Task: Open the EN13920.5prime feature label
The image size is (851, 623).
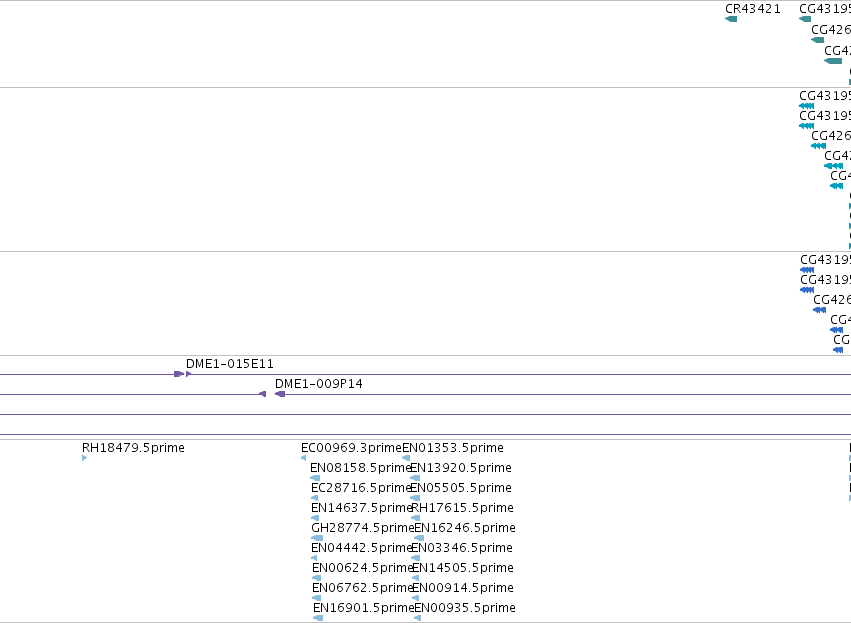Action: click(x=461, y=468)
